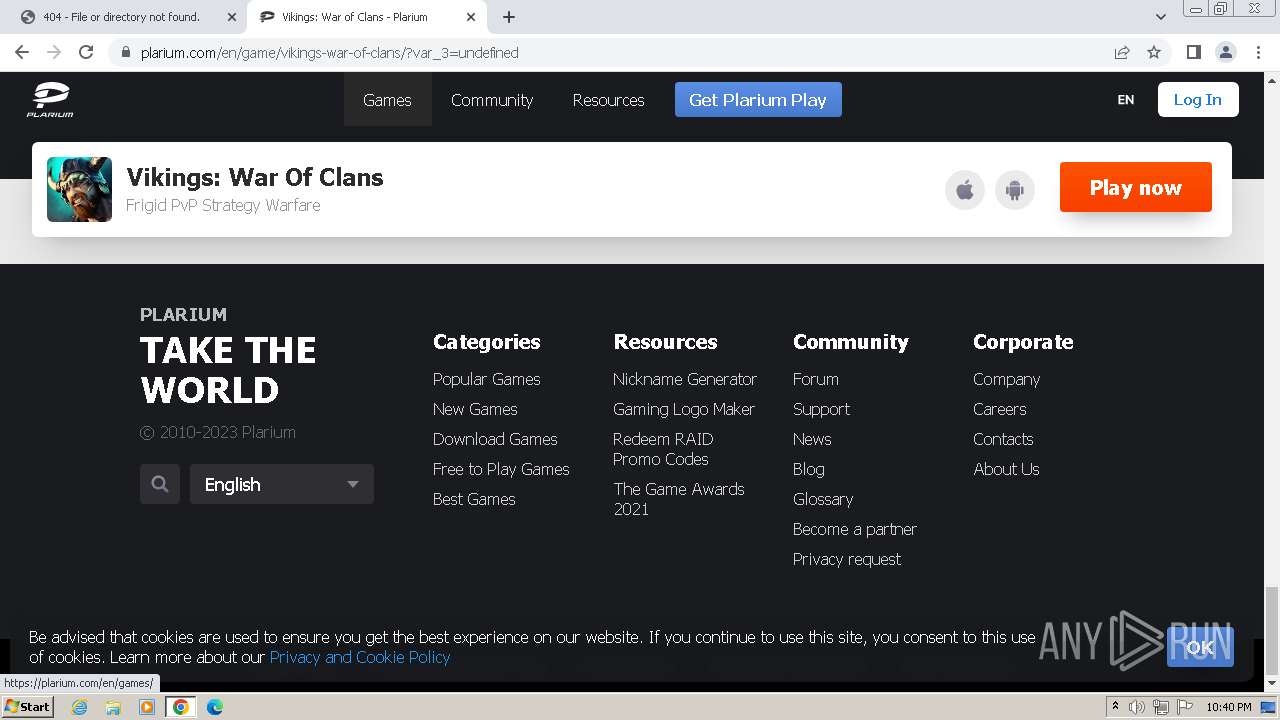Click the Plarium logo in header
1280x720 pixels.
point(50,100)
